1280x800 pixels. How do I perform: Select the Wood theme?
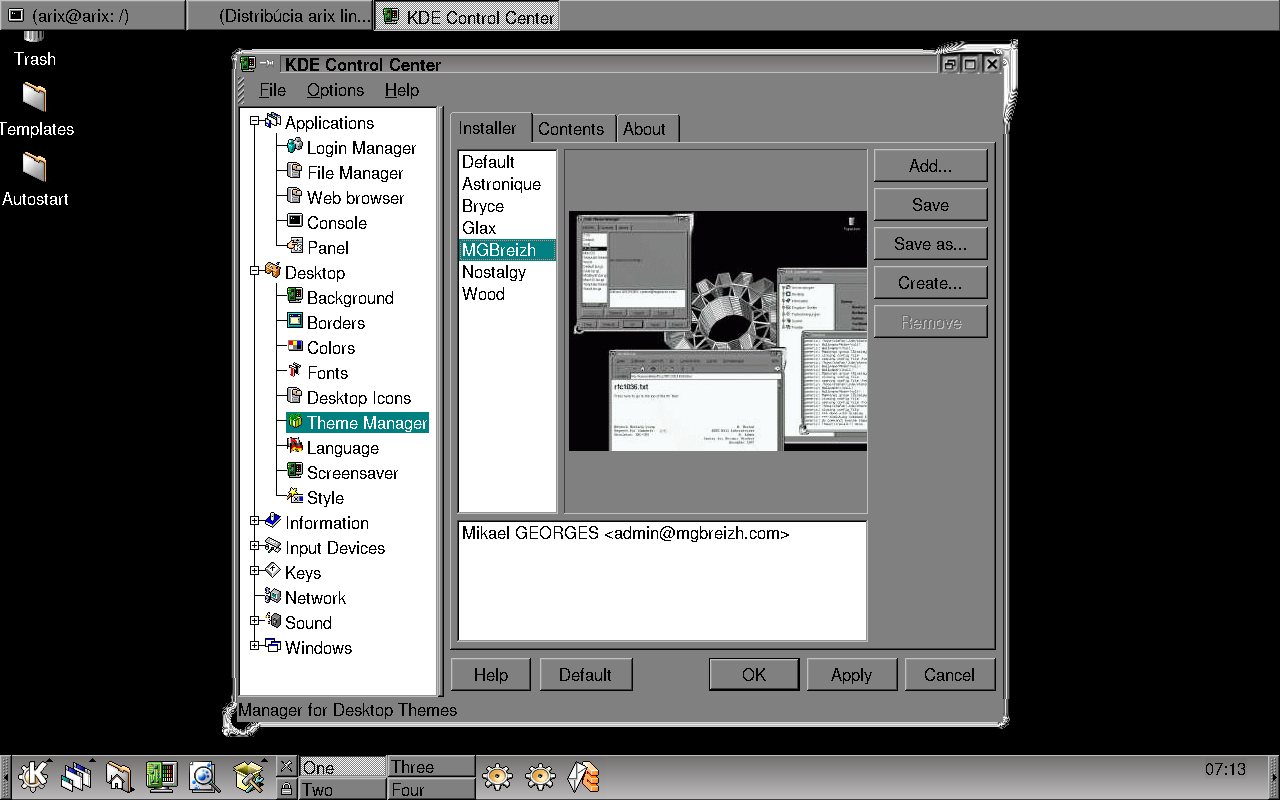coord(507,294)
